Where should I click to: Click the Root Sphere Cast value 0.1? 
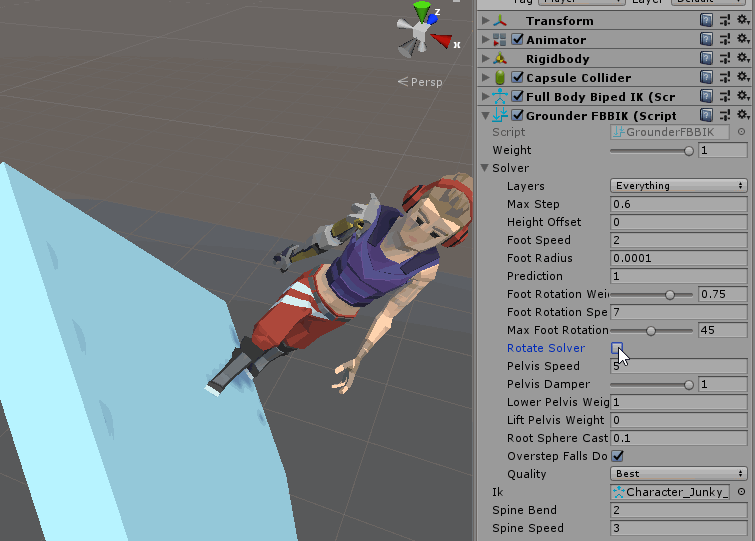678,438
